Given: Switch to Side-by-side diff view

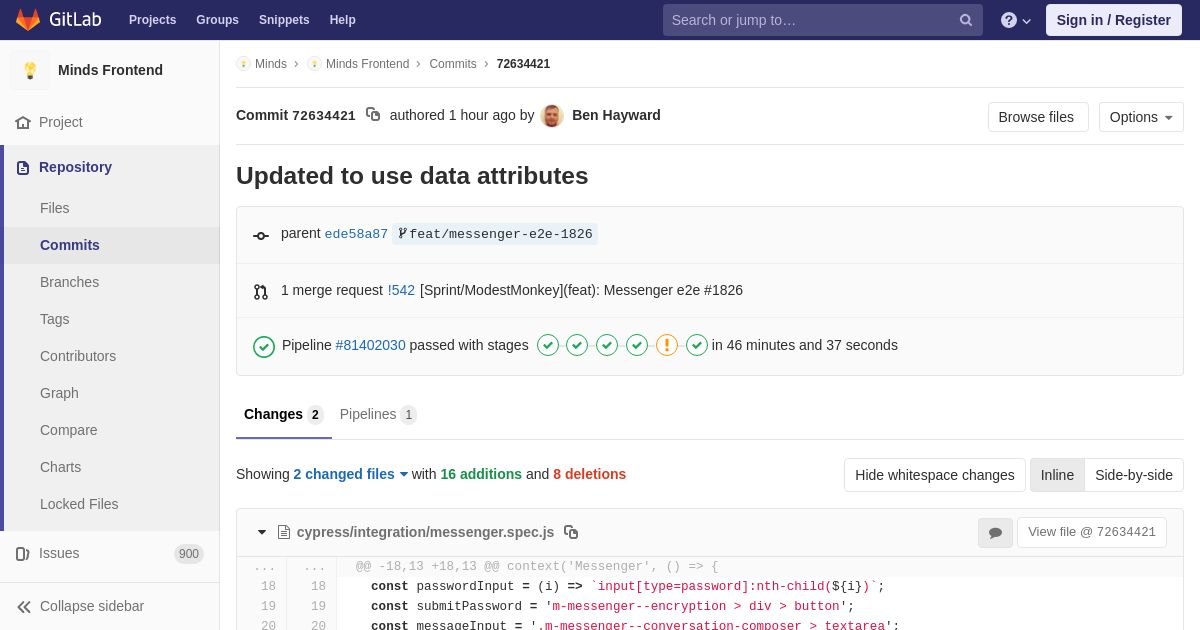Looking at the screenshot, I should [1134, 475].
